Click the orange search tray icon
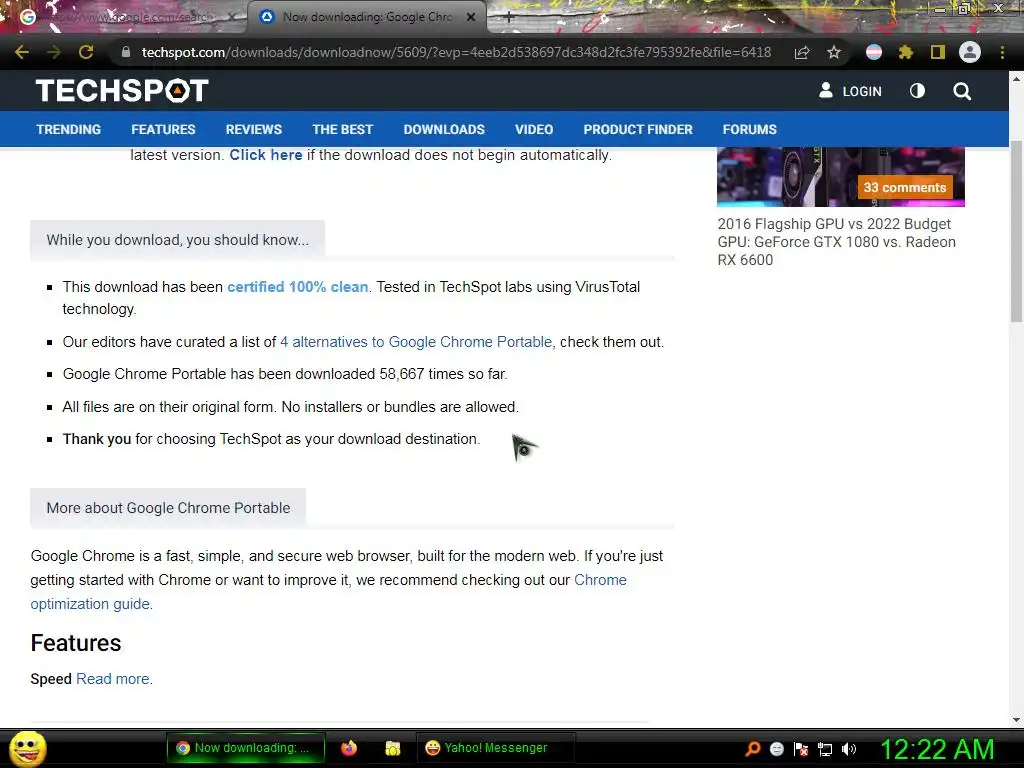Viewport: 1024px width, 768px height. (x=752, y=748)
